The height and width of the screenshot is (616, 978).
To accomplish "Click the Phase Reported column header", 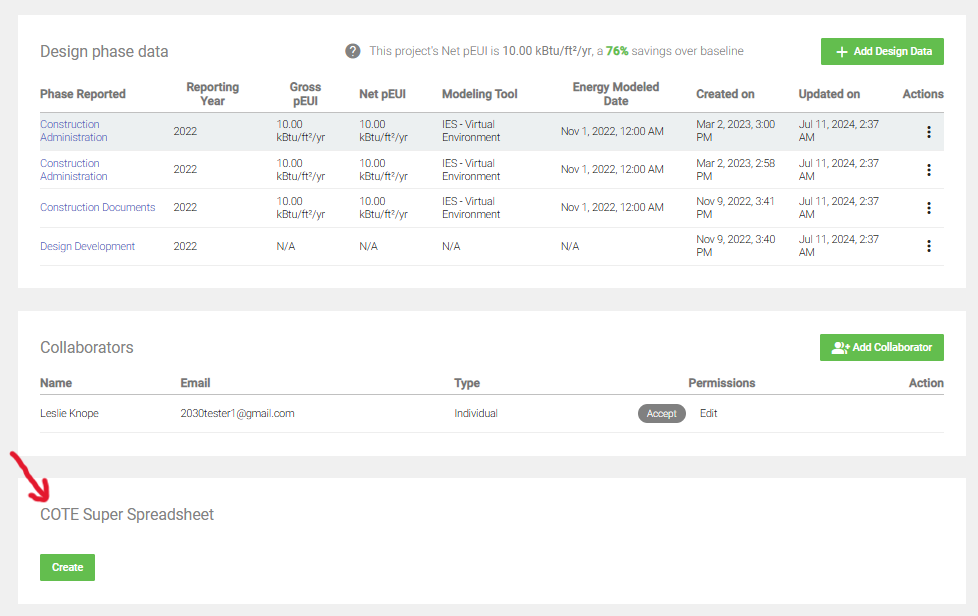I will click(x=83, y=94).
